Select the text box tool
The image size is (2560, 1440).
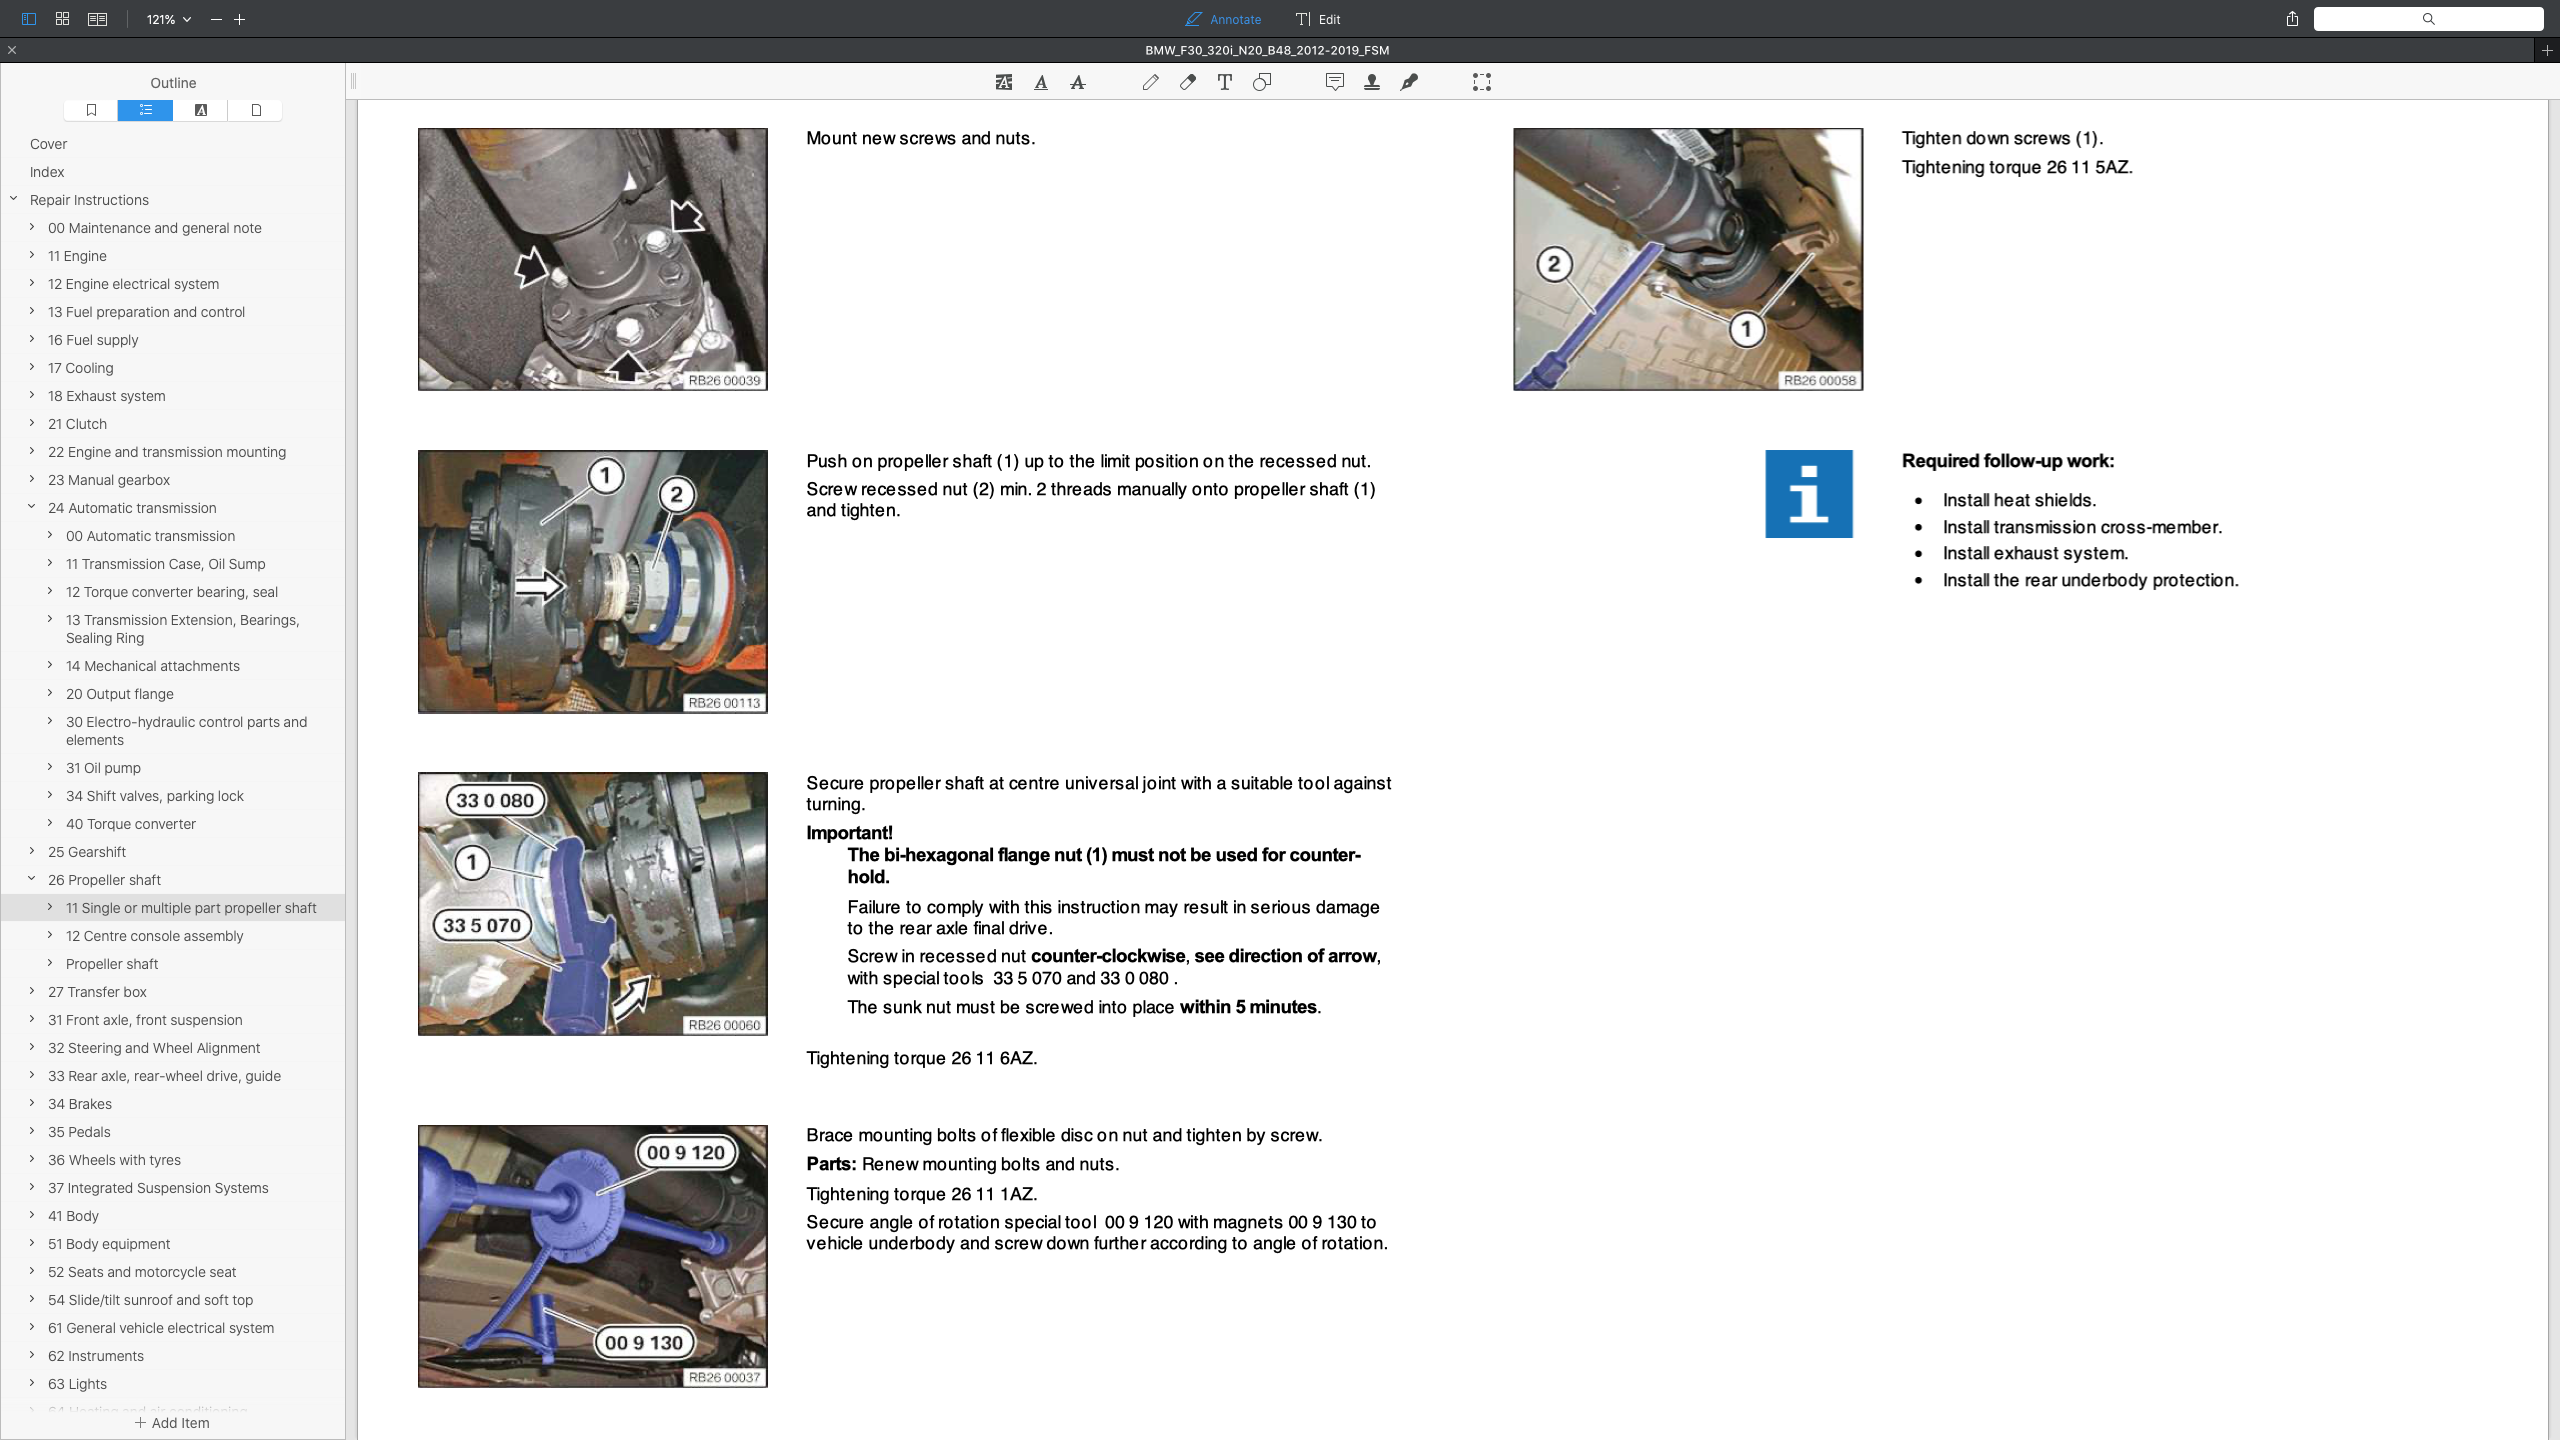(1225, 83)
